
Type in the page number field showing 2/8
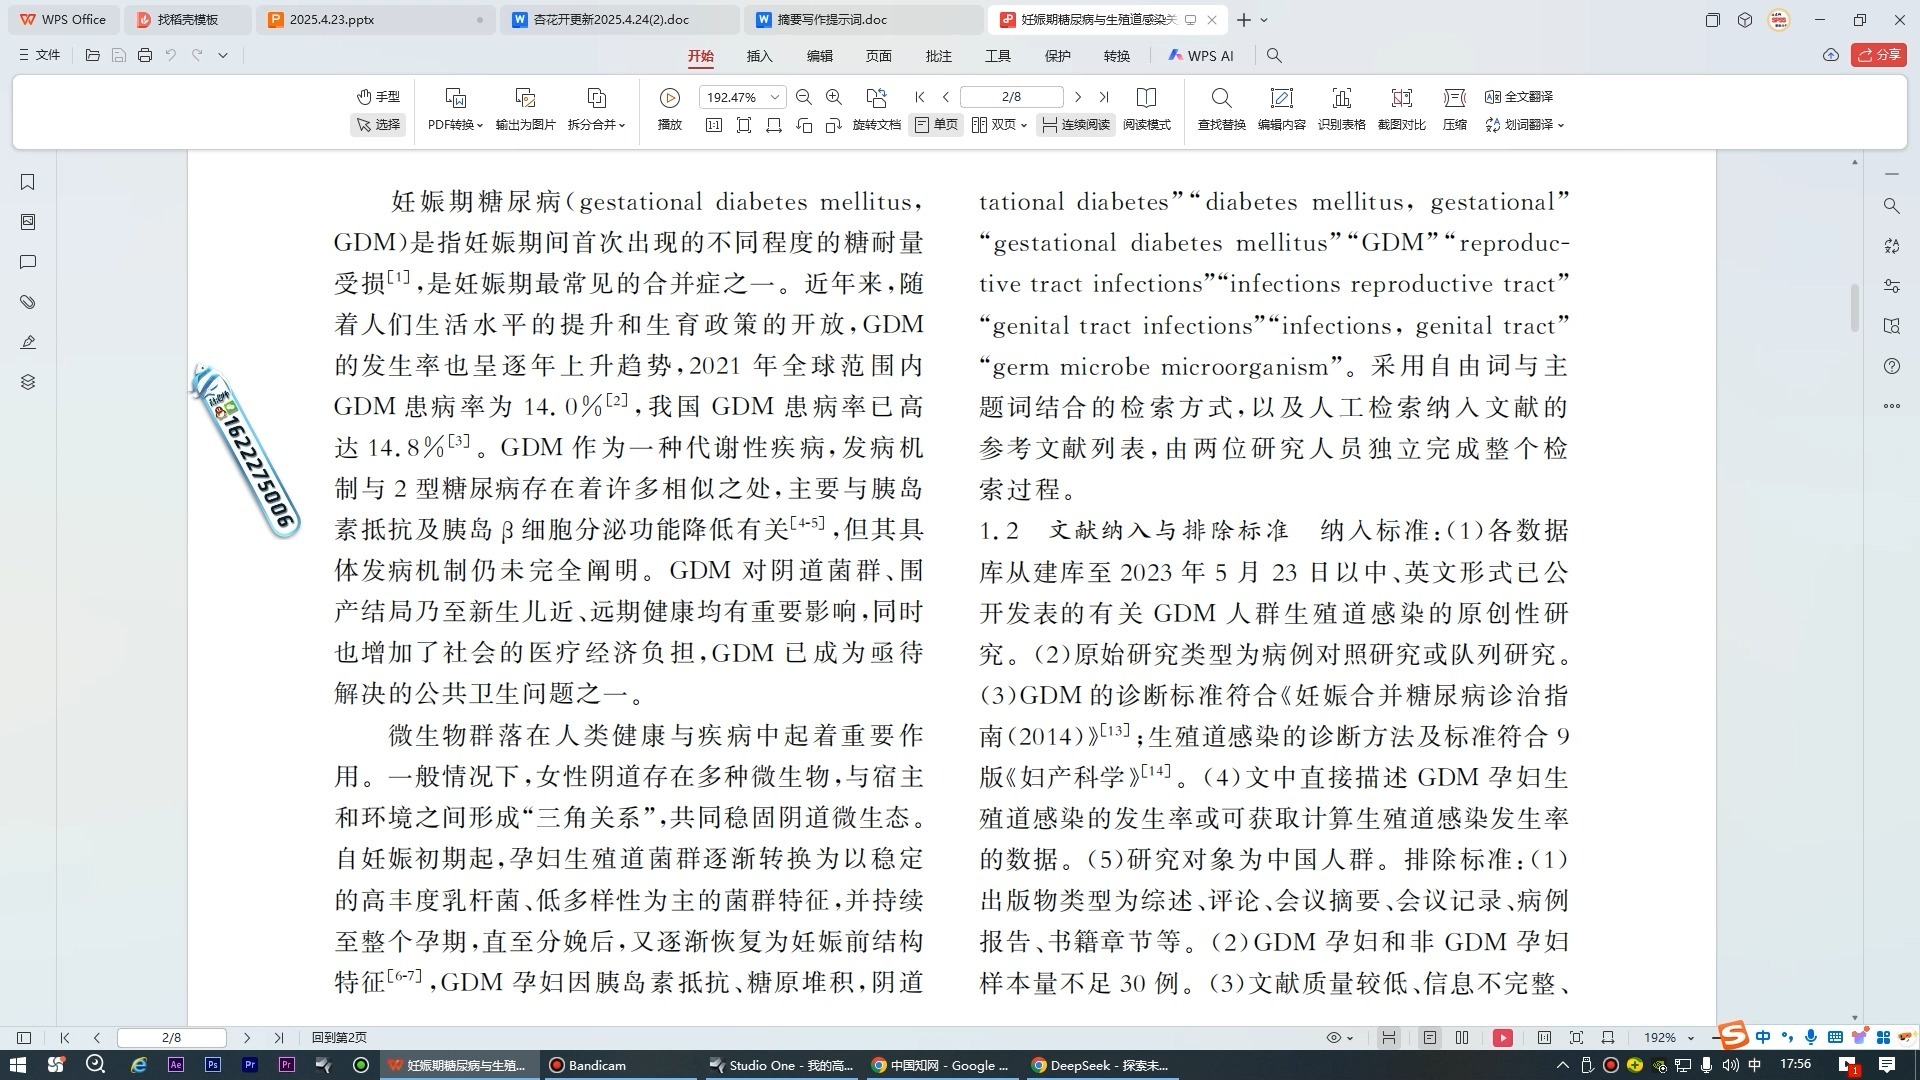1011,97
